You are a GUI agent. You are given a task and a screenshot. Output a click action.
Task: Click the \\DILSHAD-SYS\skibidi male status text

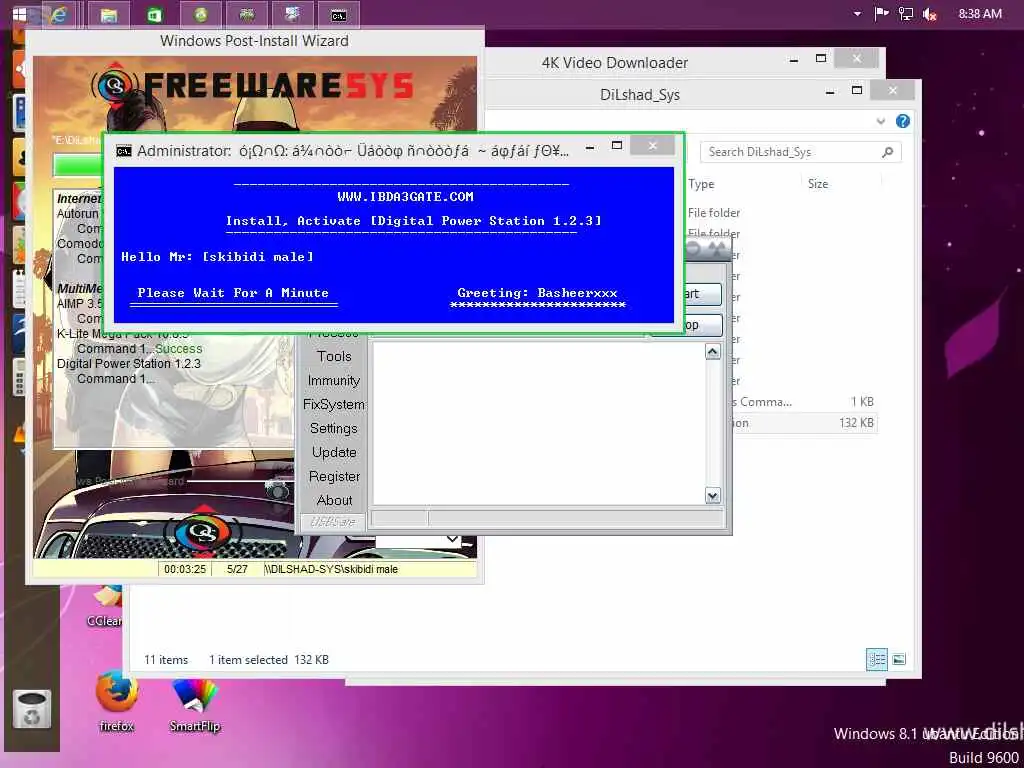pyautogui.click(x=331, y=569)
